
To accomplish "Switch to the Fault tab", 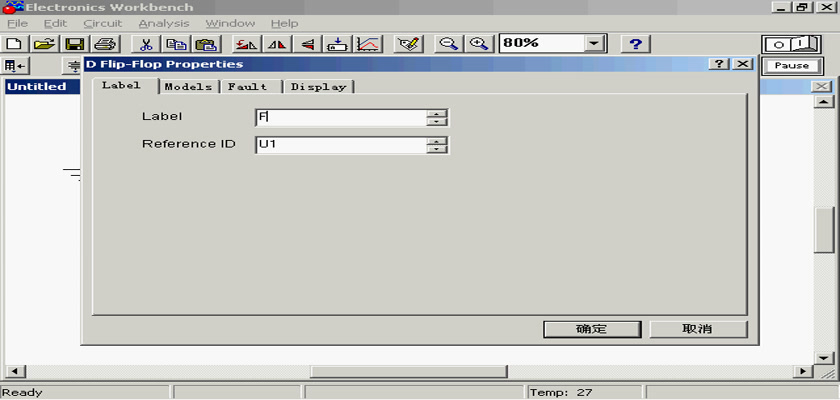I will [248, 87].
